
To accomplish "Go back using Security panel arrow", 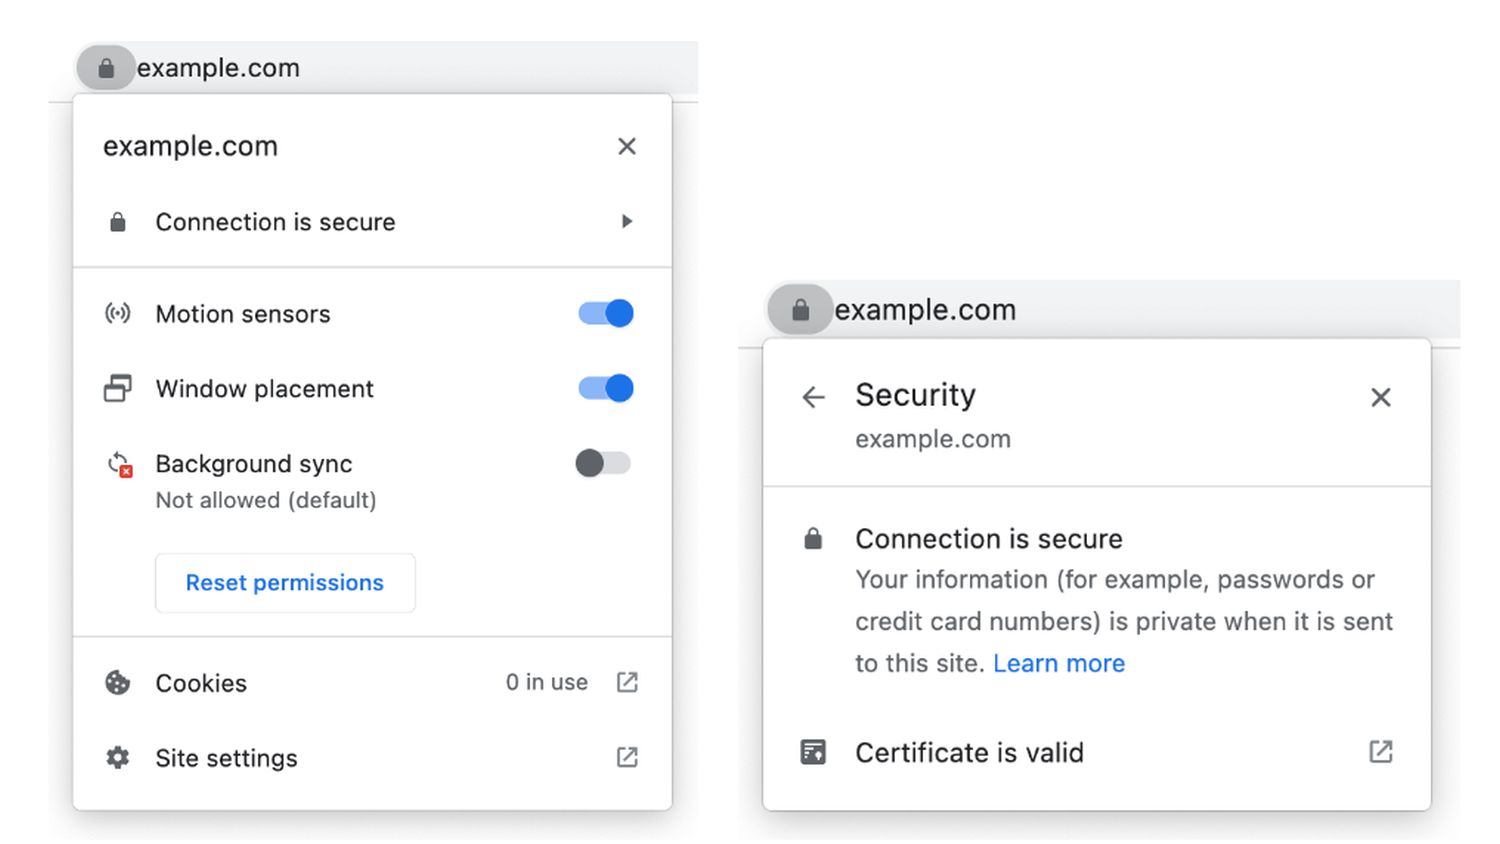I will tap(813, 397).
